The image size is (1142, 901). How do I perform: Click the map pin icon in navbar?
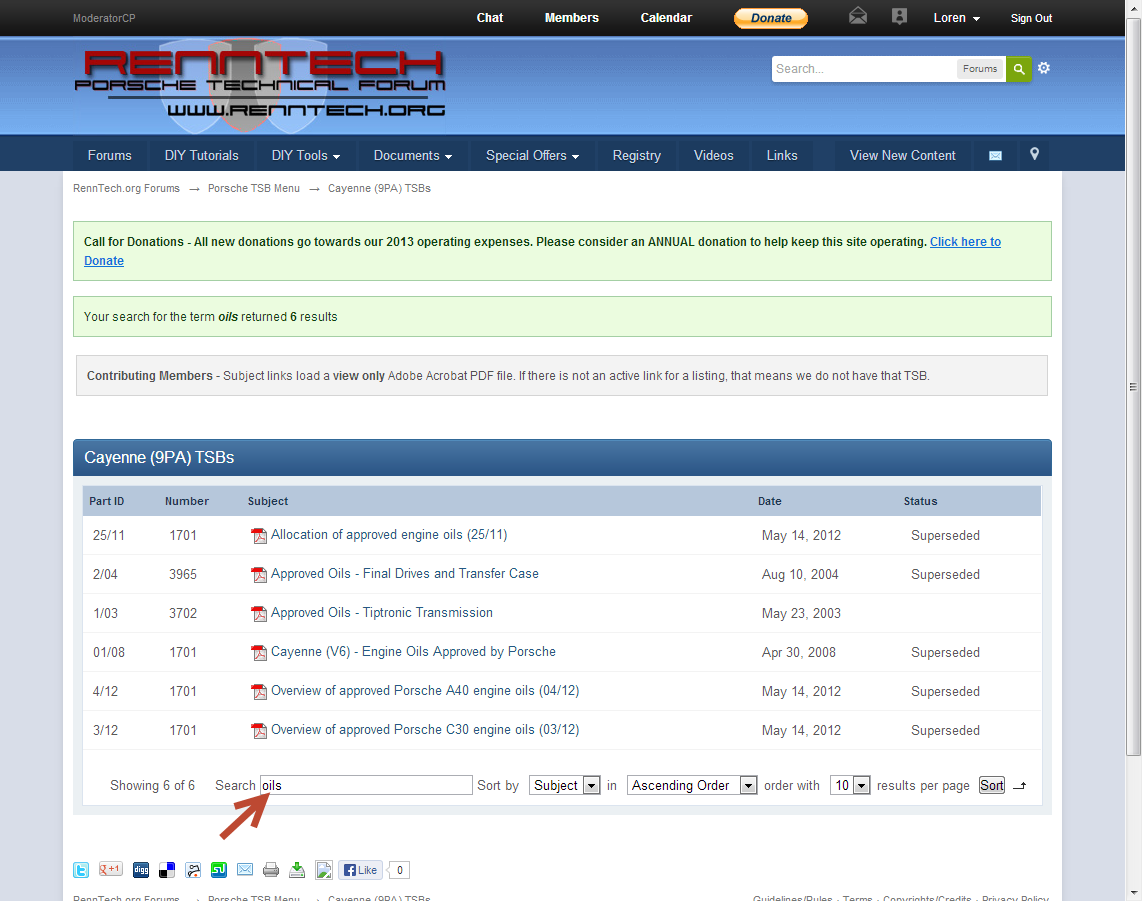1034,154
